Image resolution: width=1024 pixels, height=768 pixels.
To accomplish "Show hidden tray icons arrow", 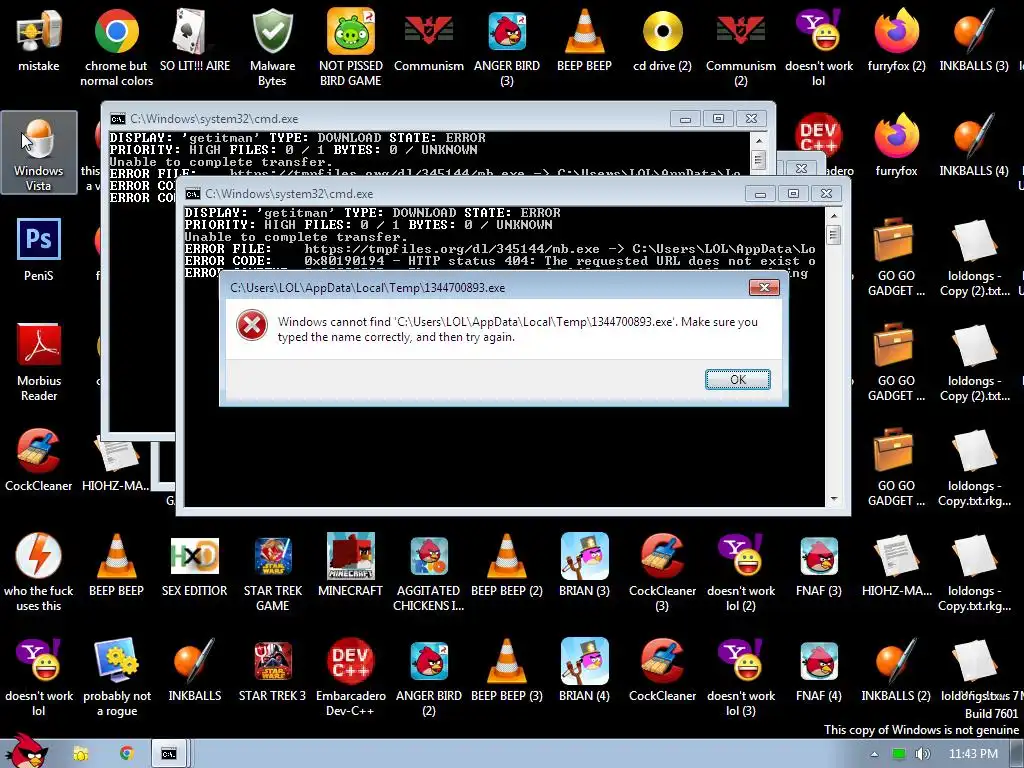I will pyautogui.click(x=874, y=754).
